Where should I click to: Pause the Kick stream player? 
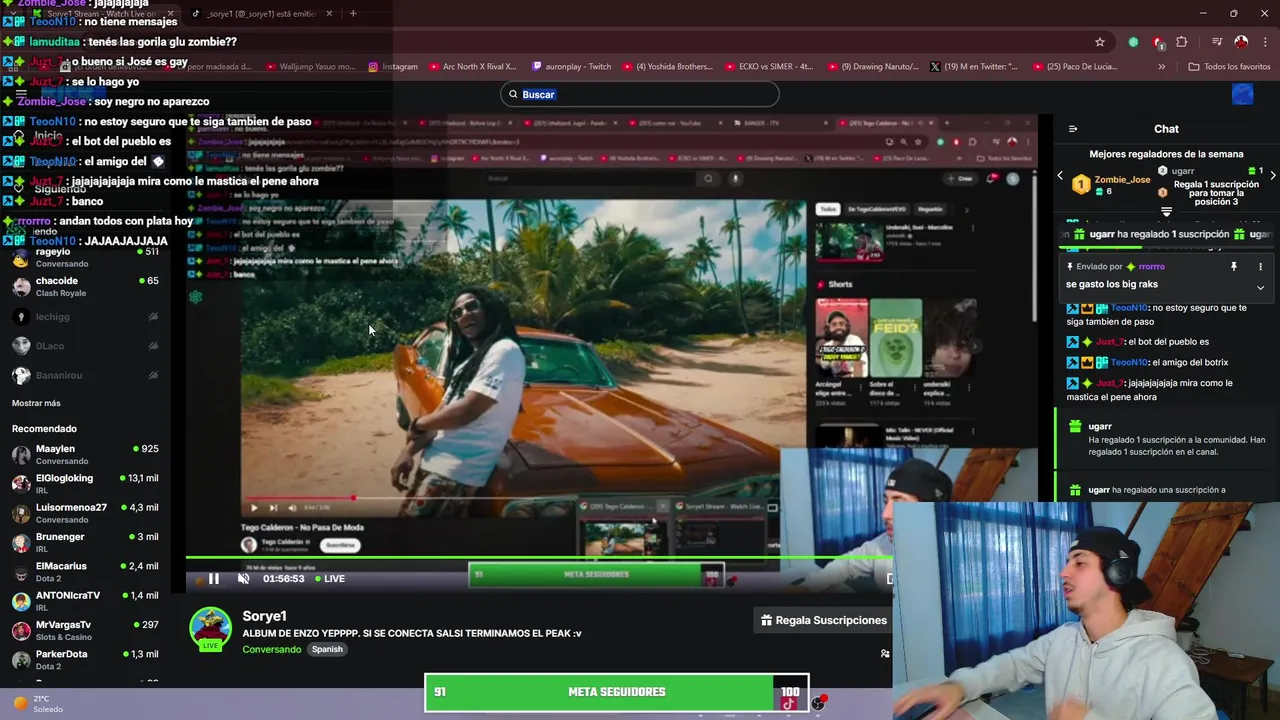tap(213, 578)
